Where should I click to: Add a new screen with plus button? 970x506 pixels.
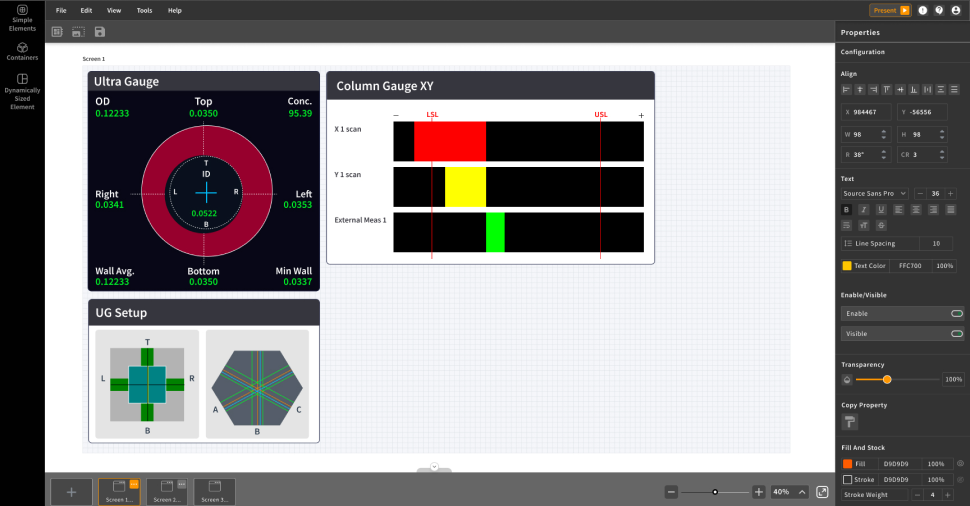click(71, 492)
